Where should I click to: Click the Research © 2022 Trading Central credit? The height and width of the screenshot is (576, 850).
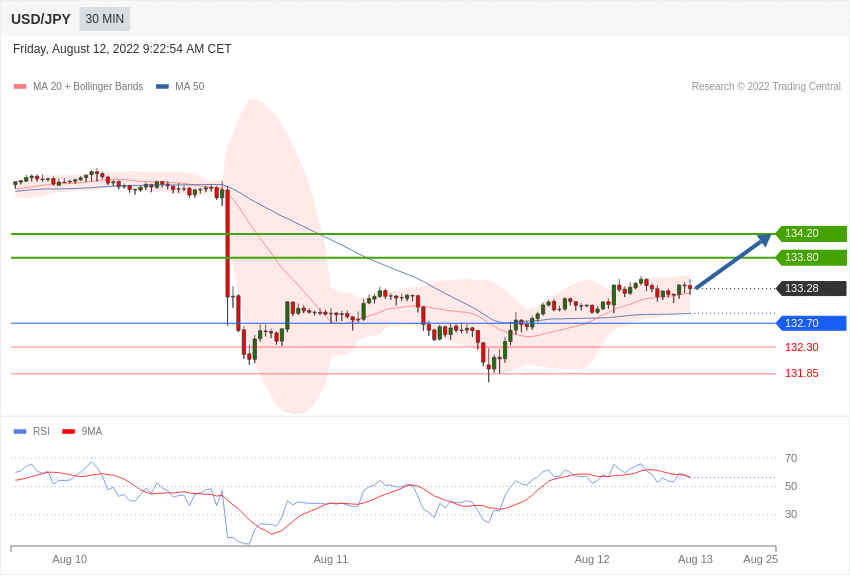coord(766,86)
